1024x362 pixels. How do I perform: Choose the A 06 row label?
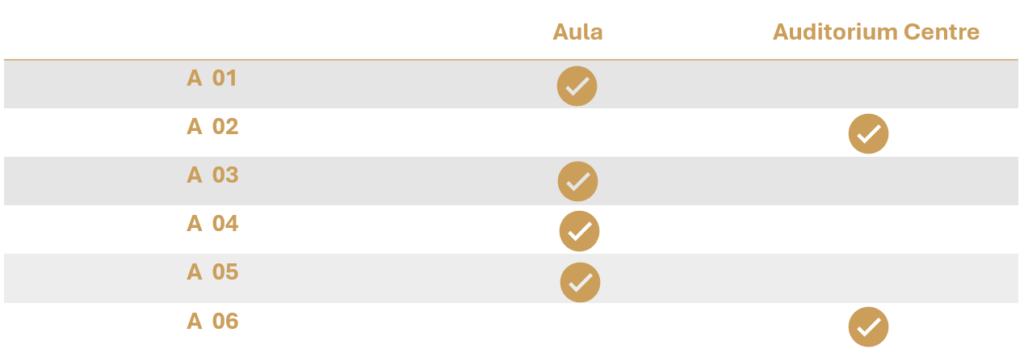click(212, 321)
